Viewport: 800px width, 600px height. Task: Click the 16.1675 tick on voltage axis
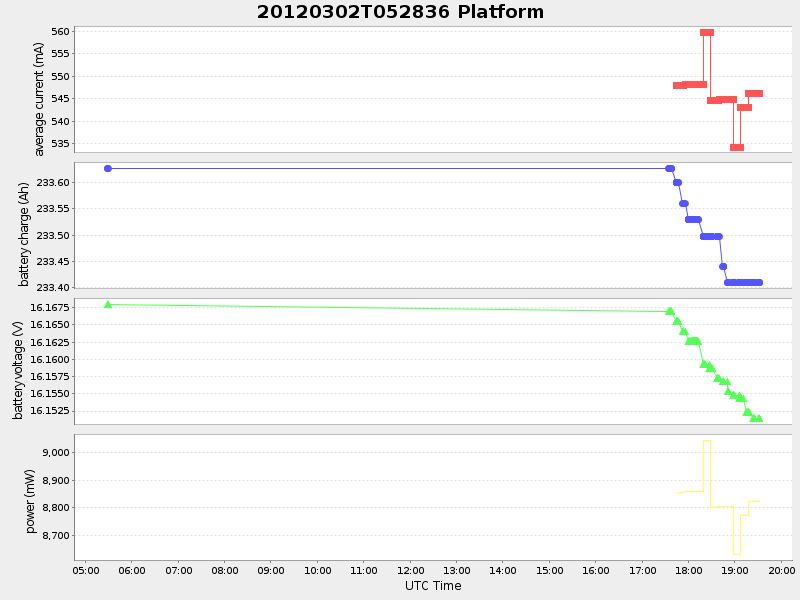point(49,310)
